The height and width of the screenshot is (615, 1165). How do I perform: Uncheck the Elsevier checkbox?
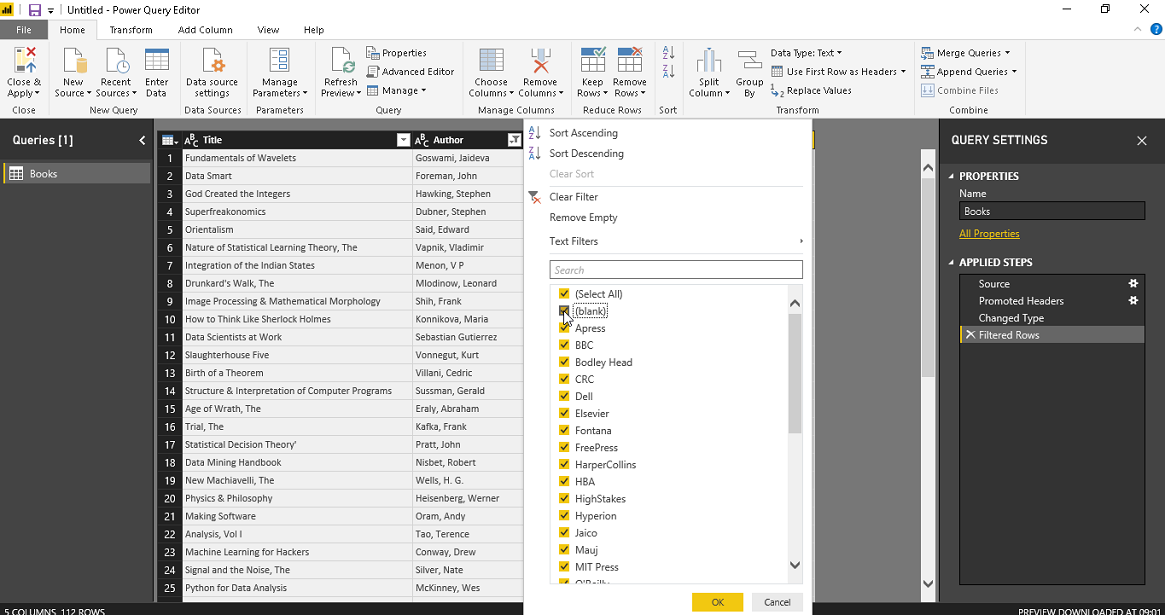tap(564, 413)
